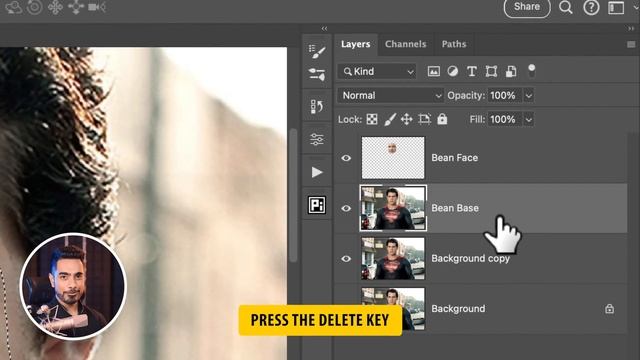Lock transparent pixels
The width and height of the screenshot is (640, 360).
tap(372, 119)
